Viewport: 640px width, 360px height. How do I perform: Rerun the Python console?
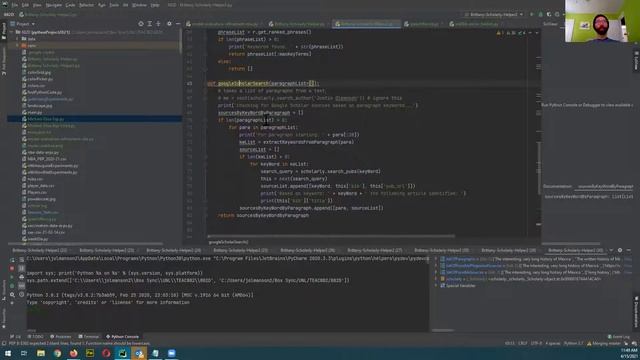(12, 260)
